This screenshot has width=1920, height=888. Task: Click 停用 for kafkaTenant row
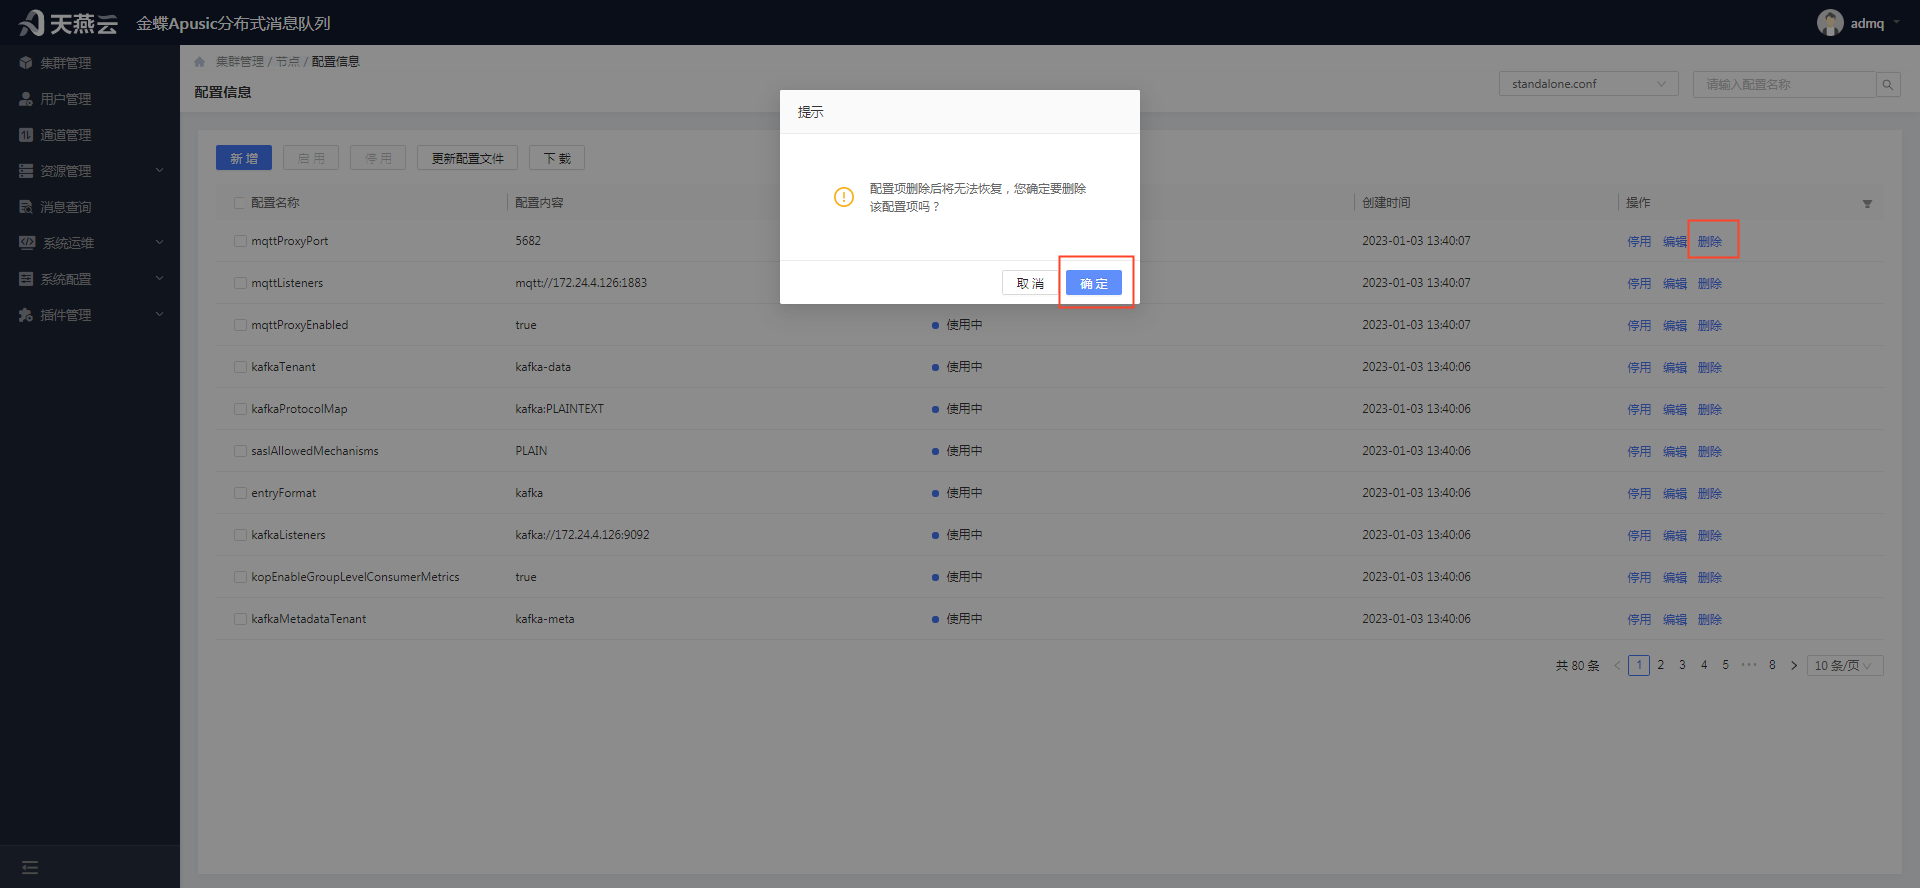click(1639, 367)
